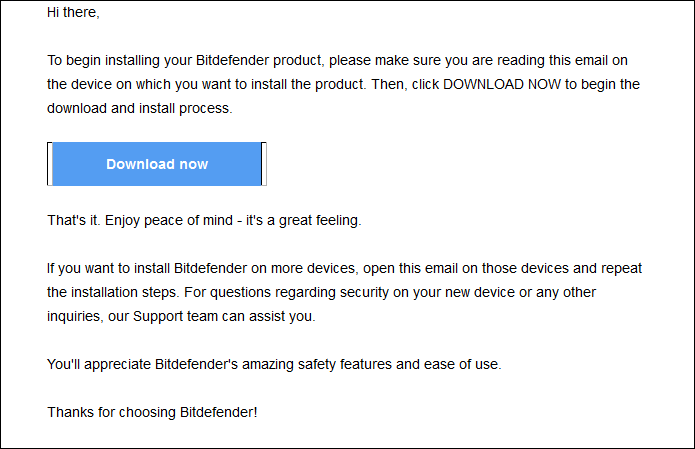Click the right bracket edge of Download button
Screen dimensions: 695x449
[x=264, y=164]
